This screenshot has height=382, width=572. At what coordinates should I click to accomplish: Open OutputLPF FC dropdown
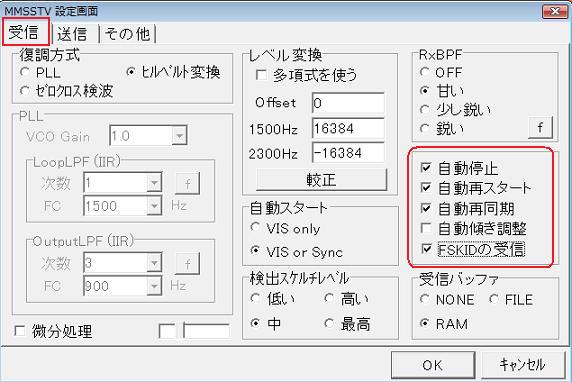(154, 286)
